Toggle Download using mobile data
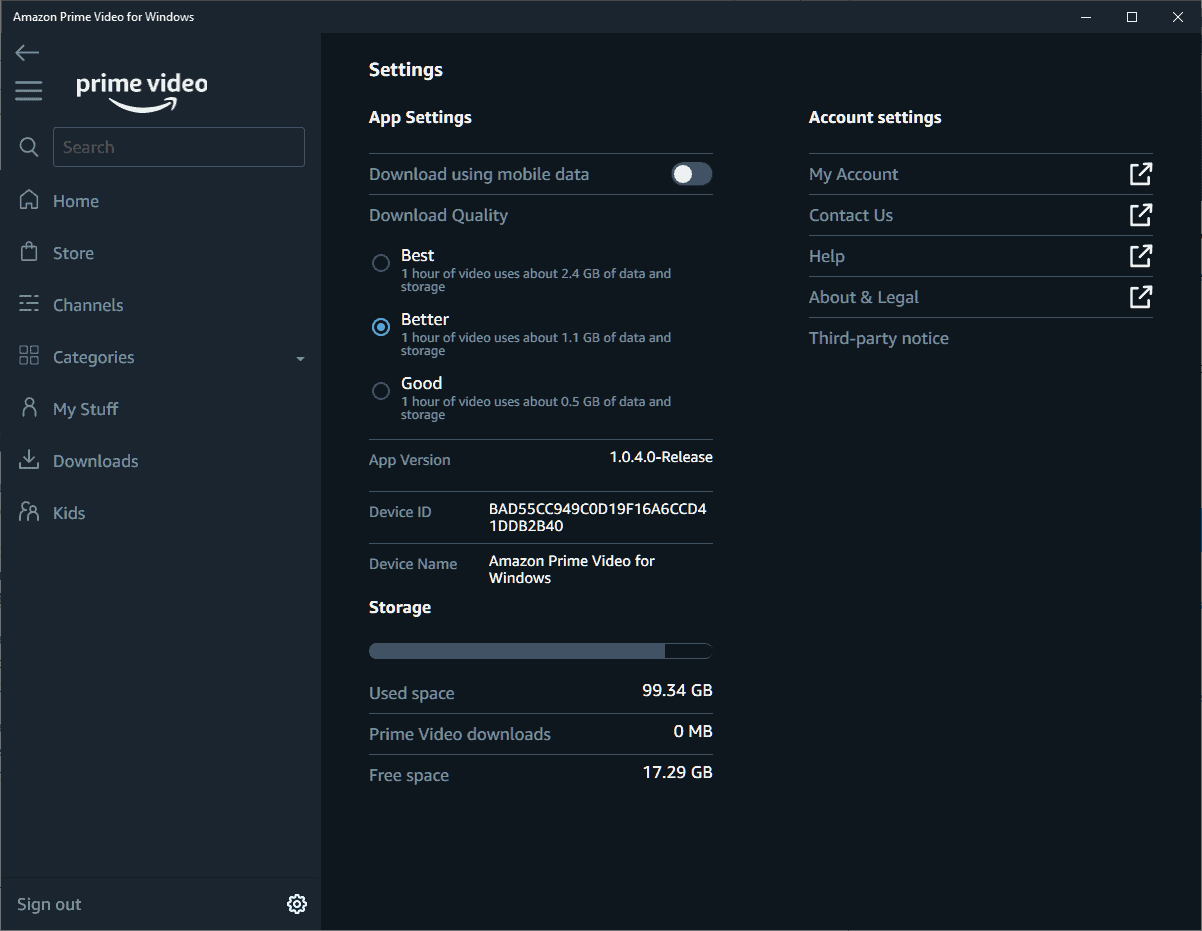The image size is (1202, 931). pos(690,173)
